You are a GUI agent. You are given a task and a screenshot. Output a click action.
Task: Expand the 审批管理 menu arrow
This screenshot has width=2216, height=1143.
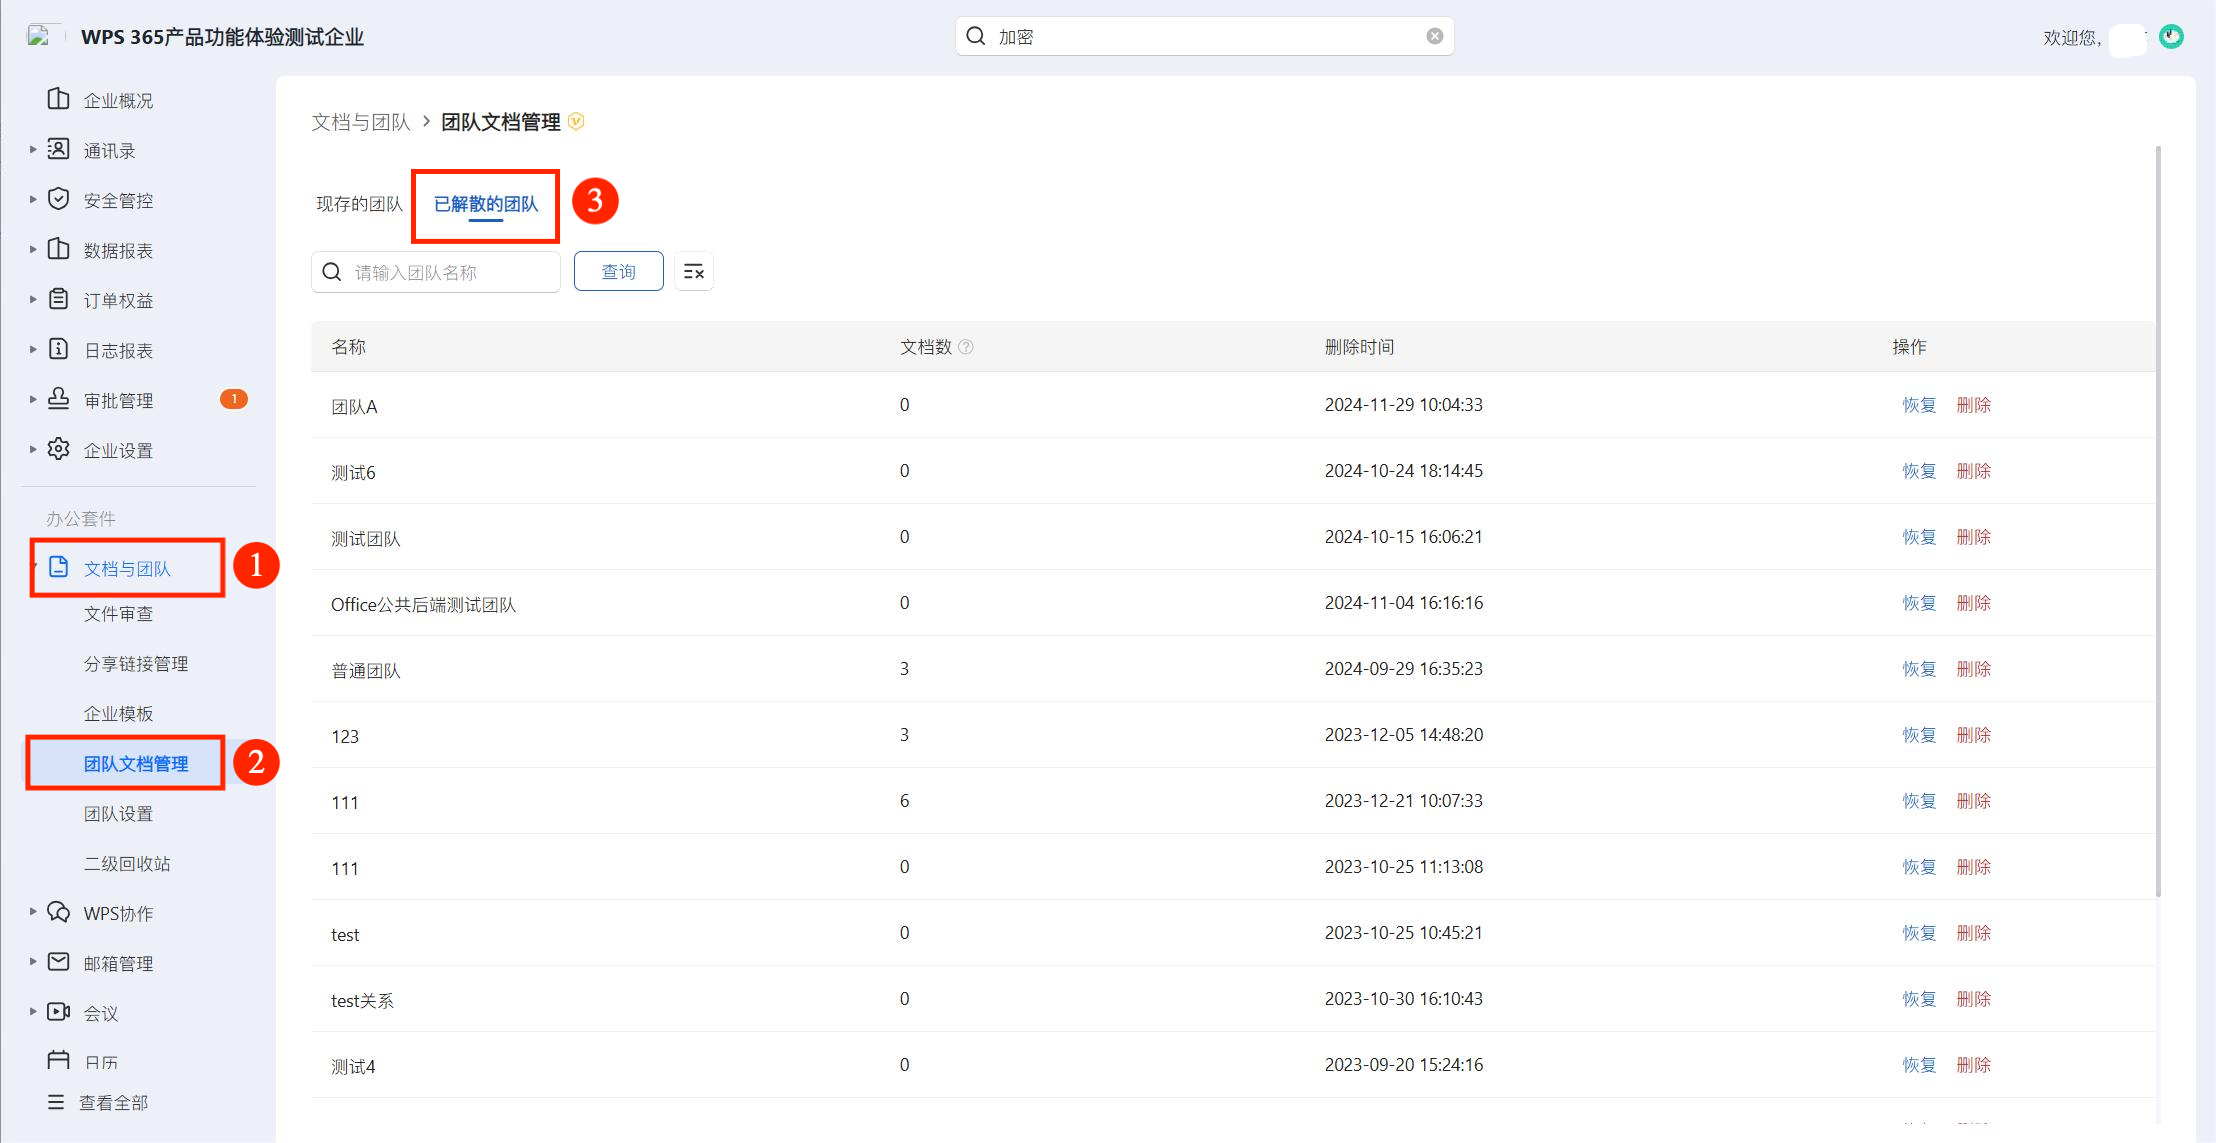[x=33, y=399]
